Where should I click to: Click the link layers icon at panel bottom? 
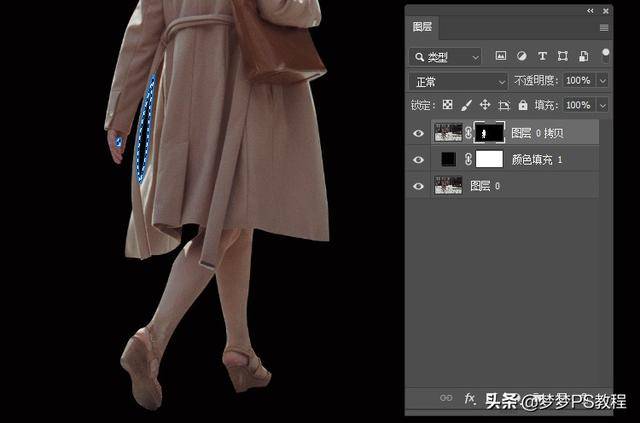coord(446,399)
